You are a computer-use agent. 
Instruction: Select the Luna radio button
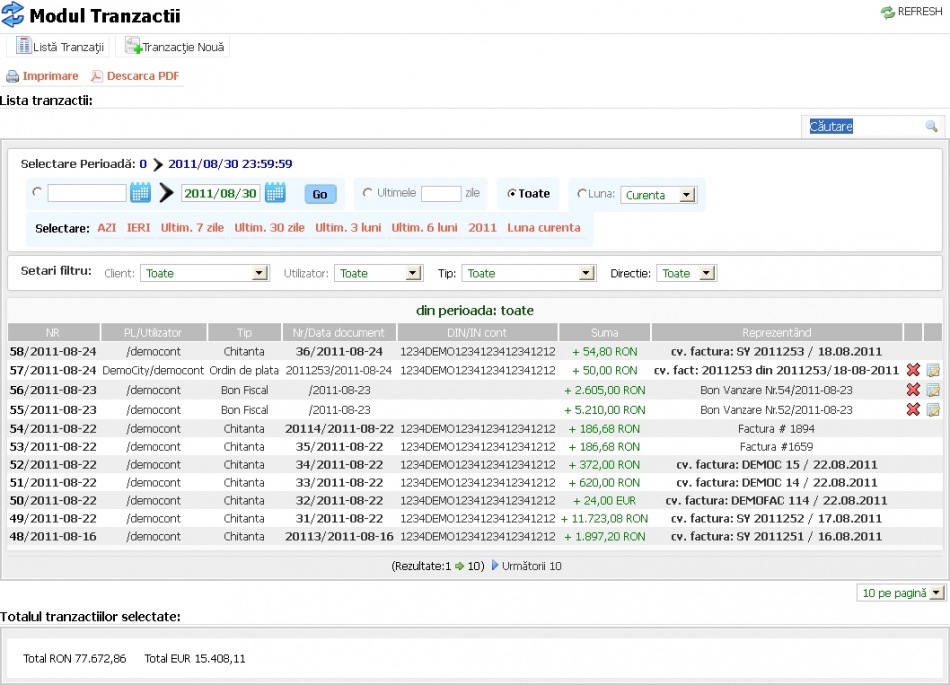pyautogui.click(x=582, y=194)
